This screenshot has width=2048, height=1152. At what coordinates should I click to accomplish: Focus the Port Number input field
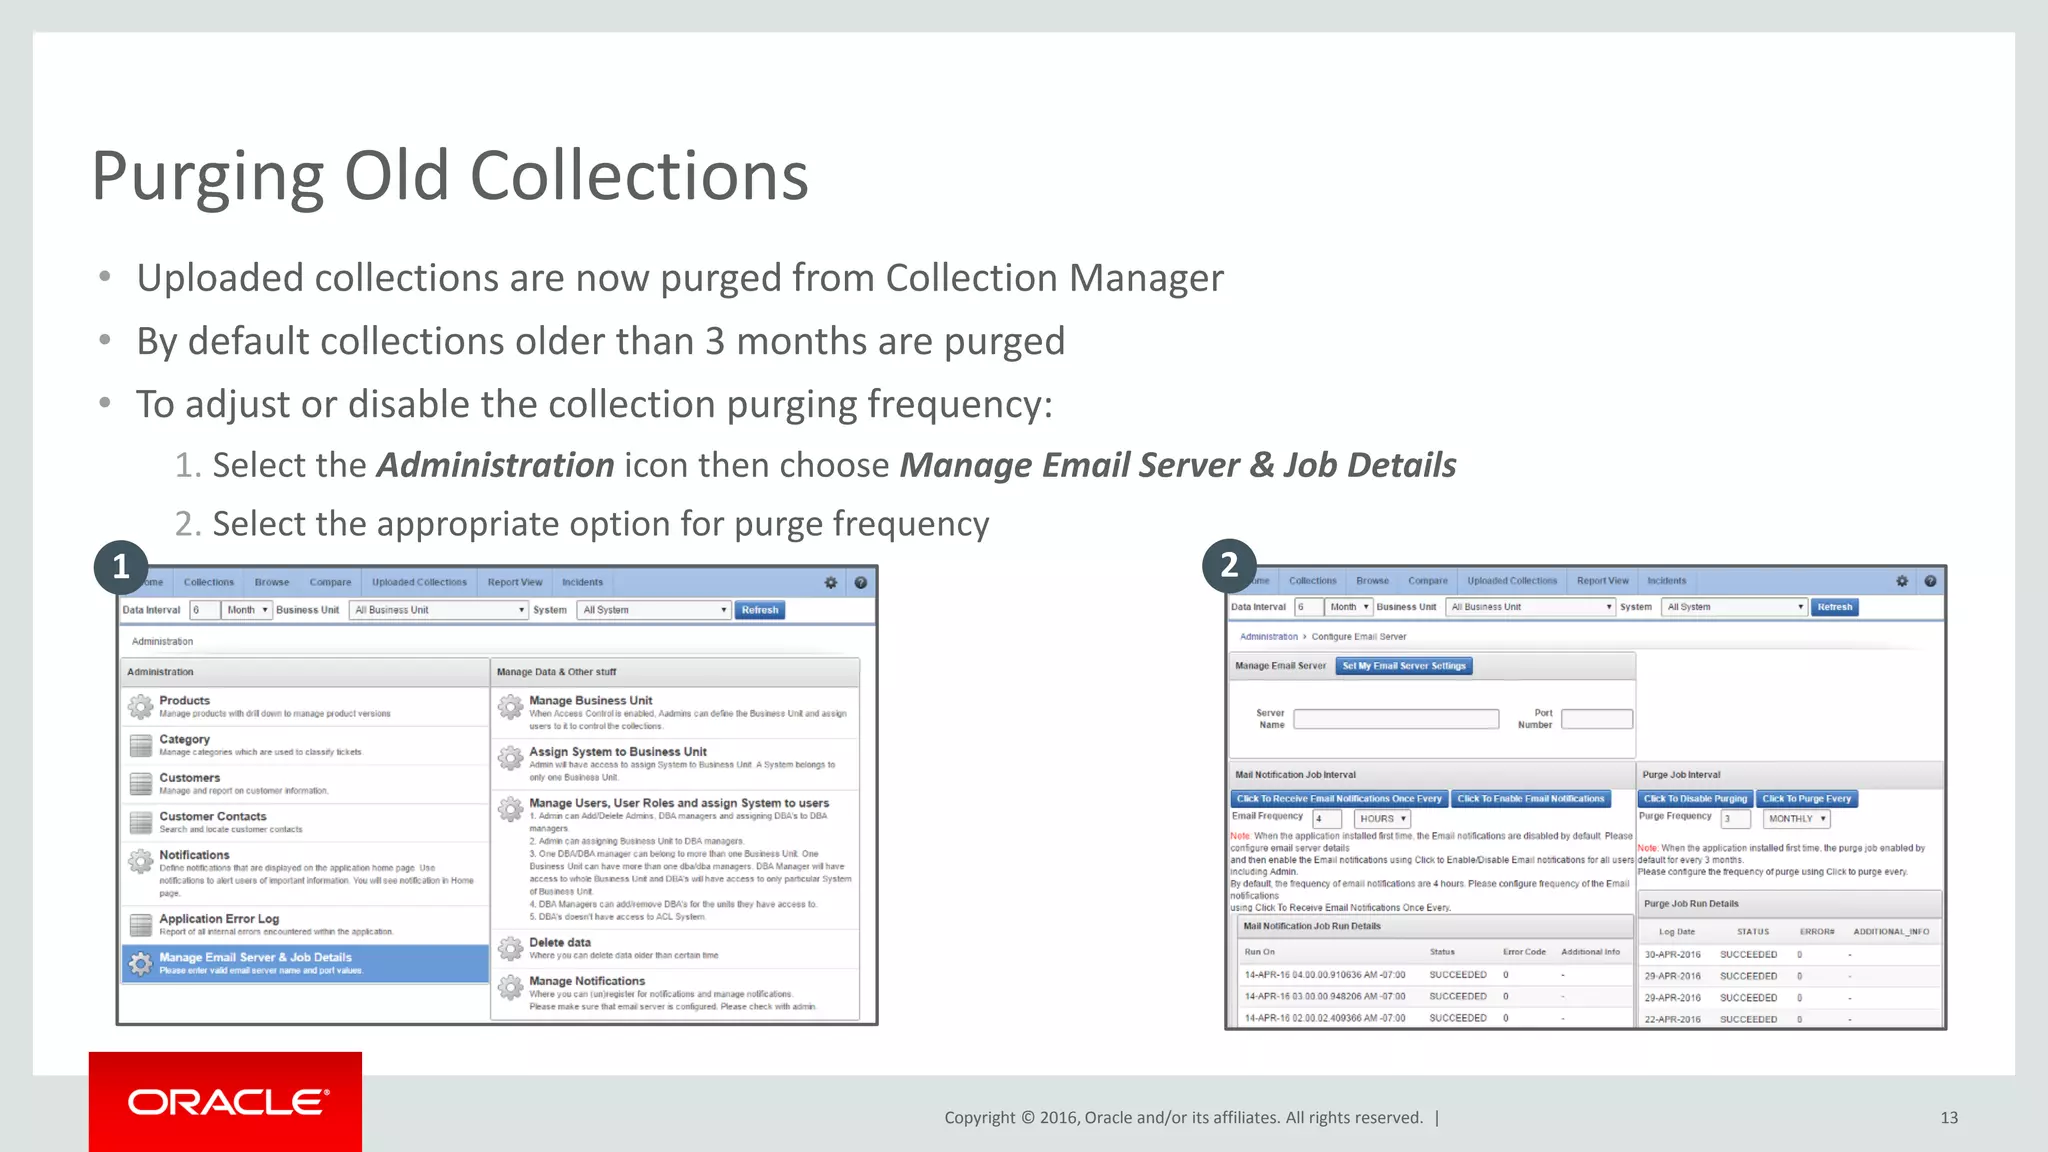click(1597, 719)
